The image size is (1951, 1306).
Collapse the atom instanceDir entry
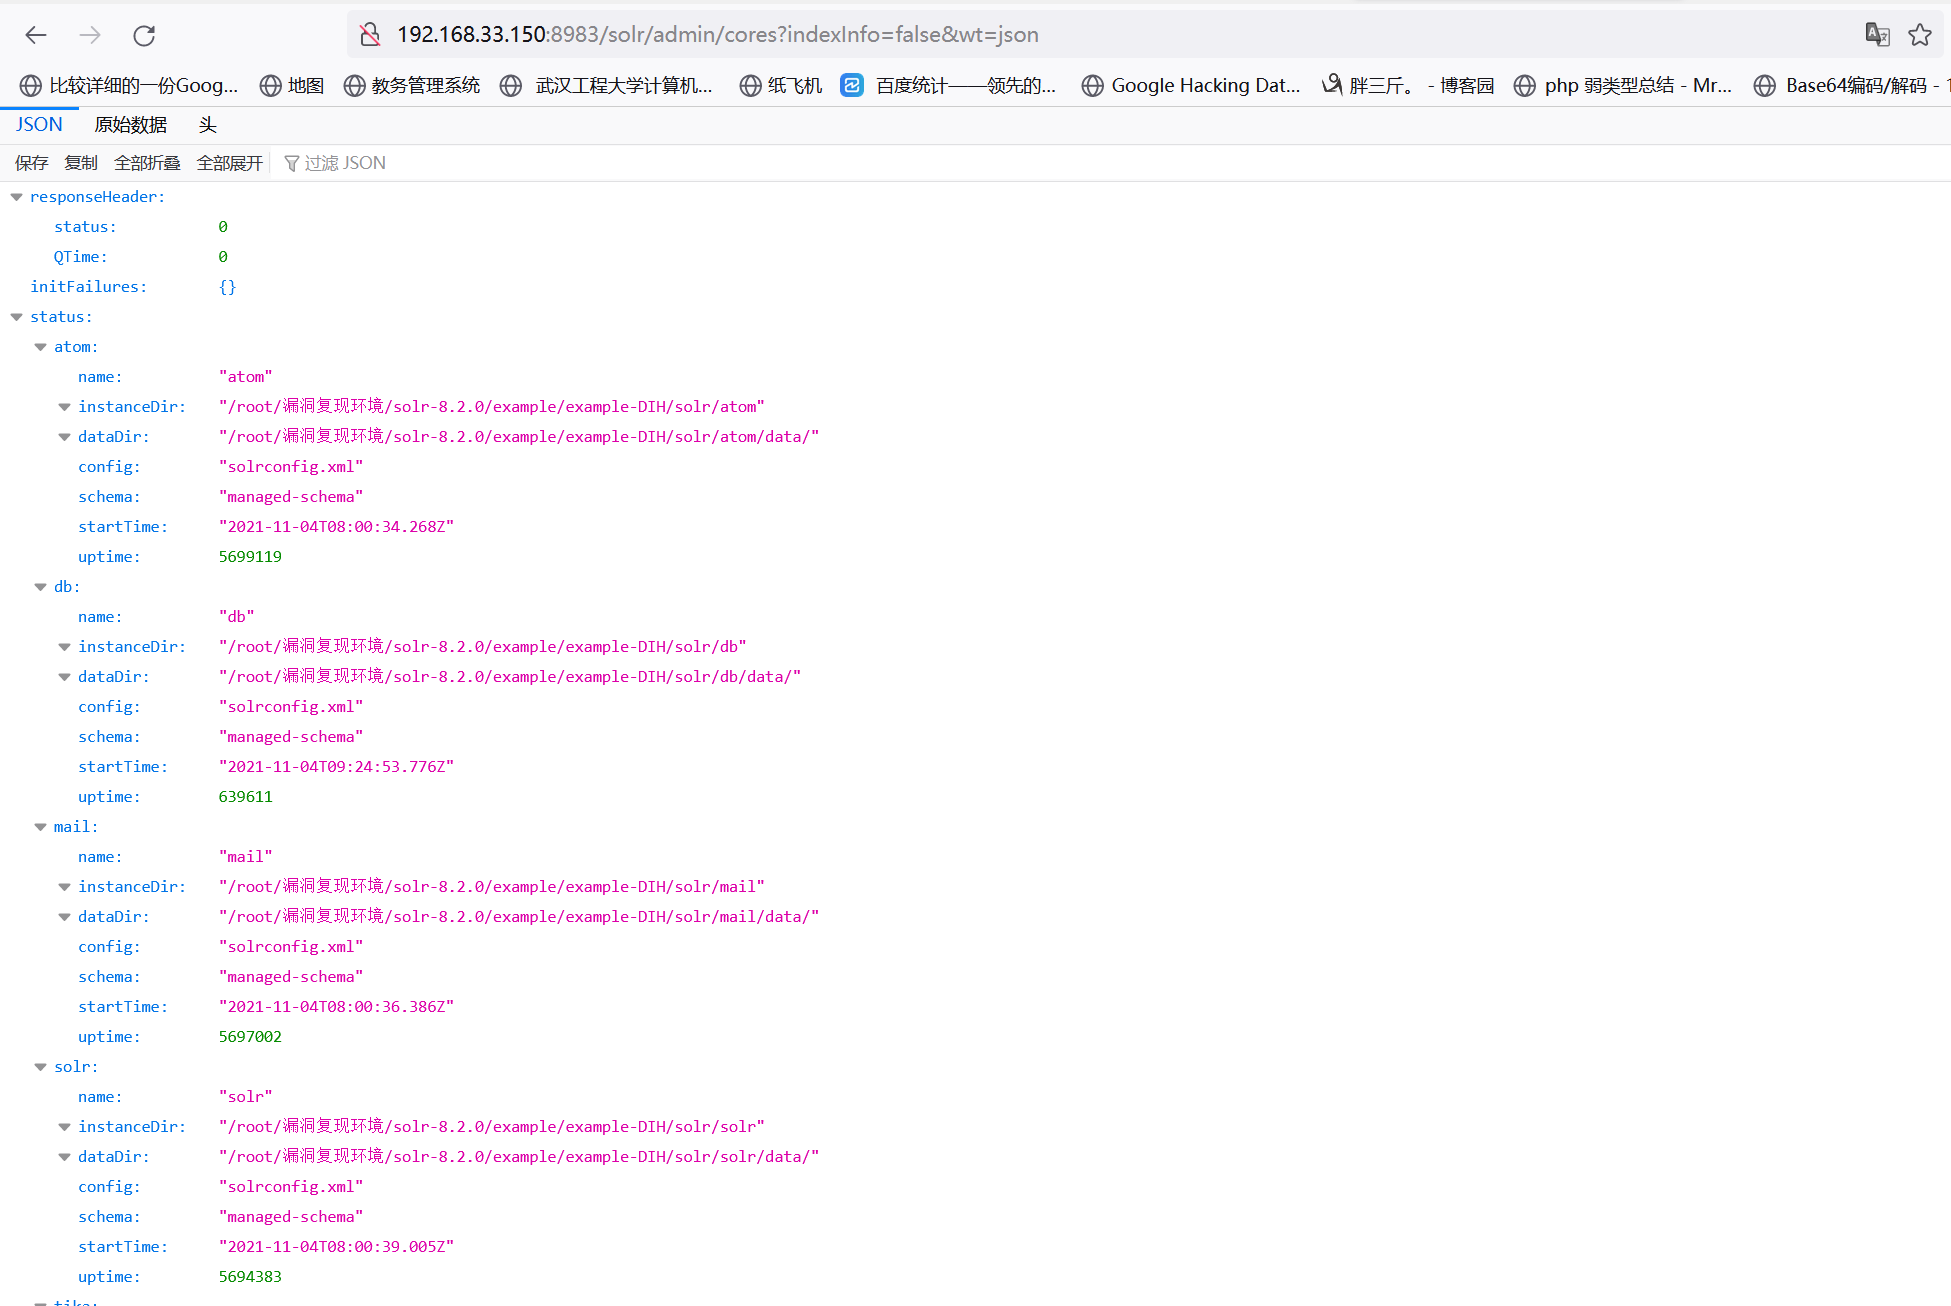[x=65, y=407]
